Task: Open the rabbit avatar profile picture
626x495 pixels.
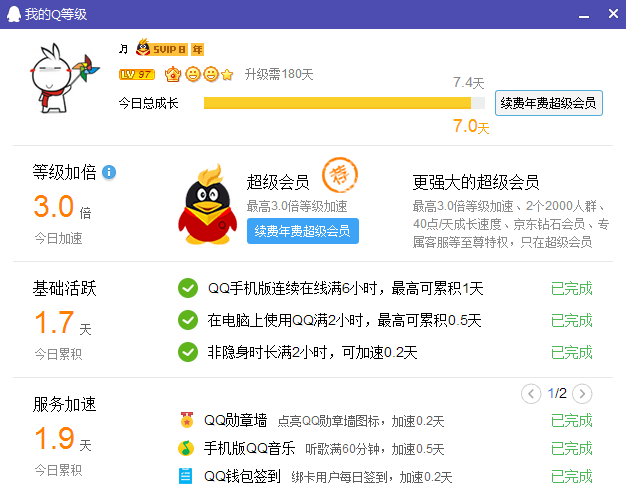Action: (x=65, y=77)
